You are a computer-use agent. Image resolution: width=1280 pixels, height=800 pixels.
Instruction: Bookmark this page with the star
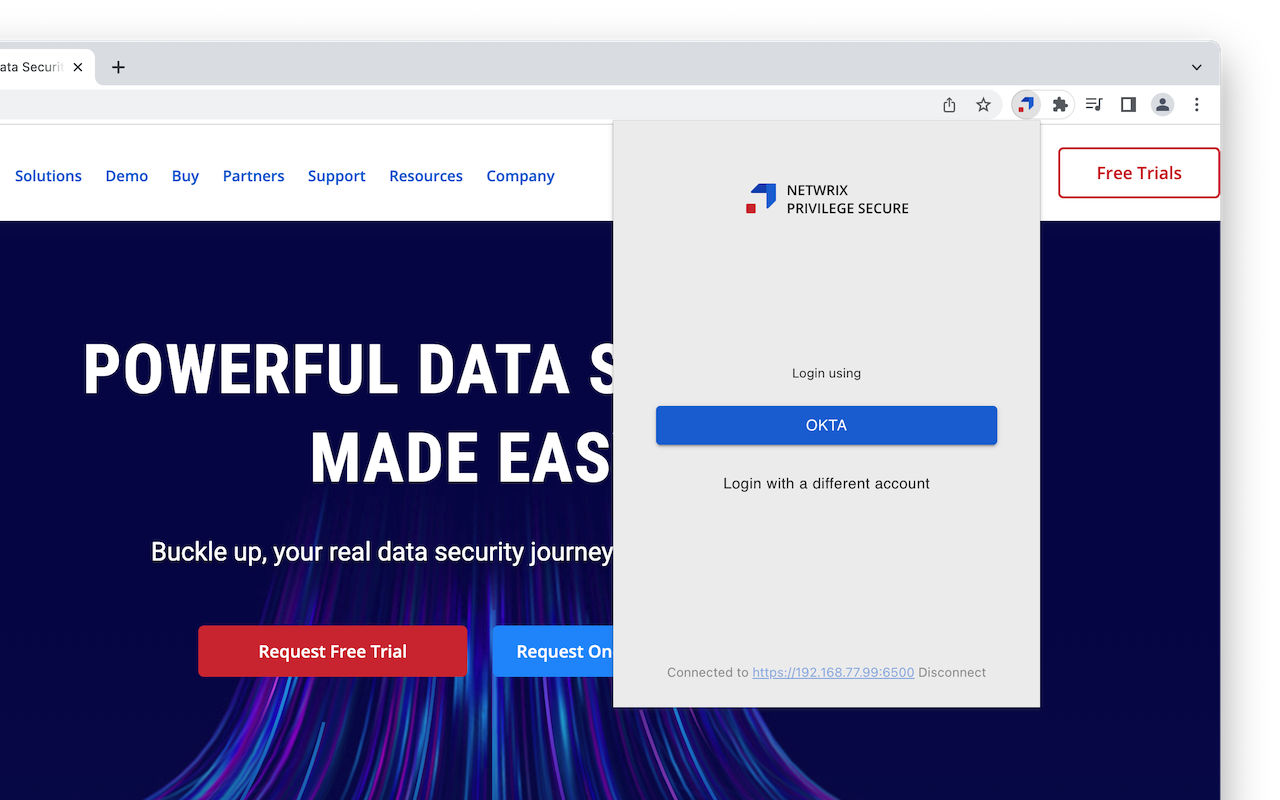click(983, 104)
